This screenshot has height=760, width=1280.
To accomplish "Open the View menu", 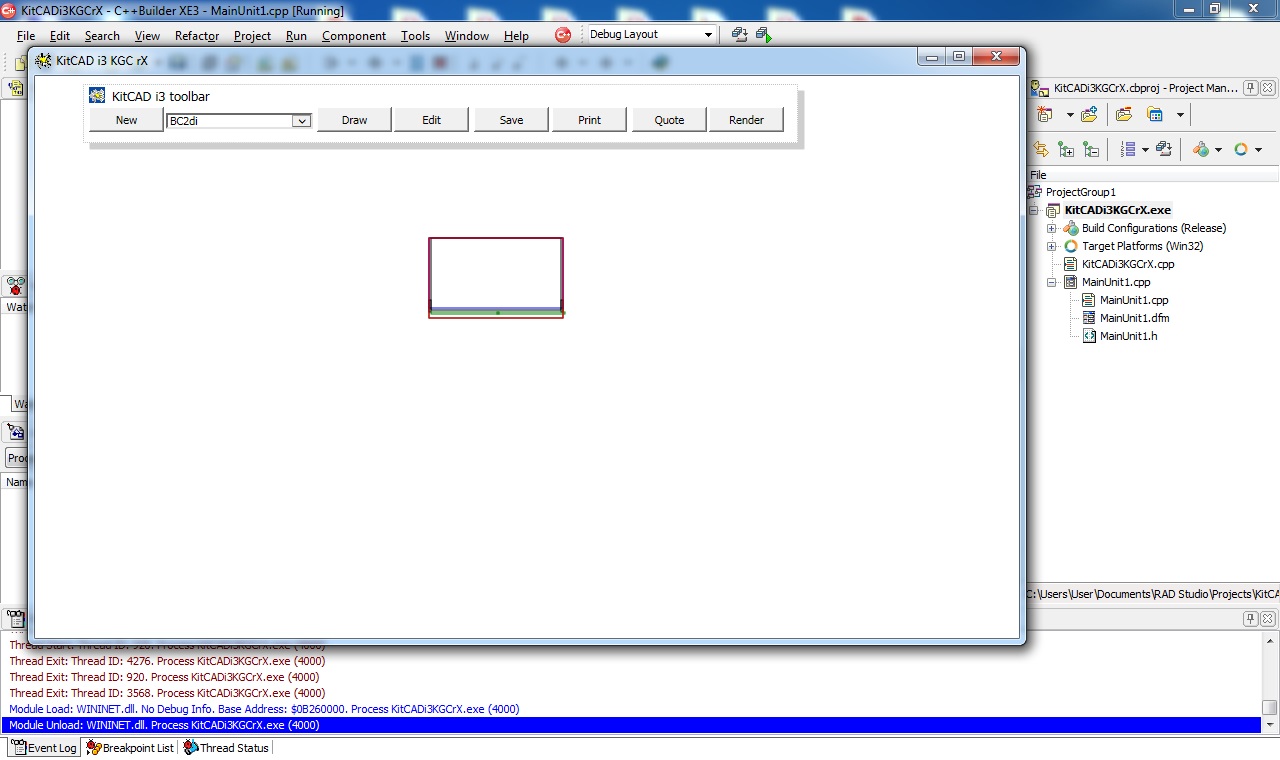I will pos(147,36).
